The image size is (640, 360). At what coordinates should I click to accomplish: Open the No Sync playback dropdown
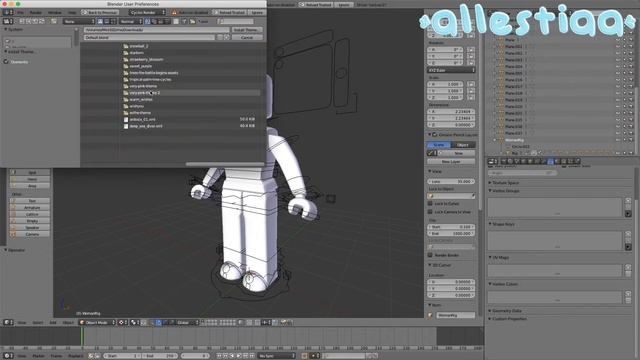click(276, 356)
